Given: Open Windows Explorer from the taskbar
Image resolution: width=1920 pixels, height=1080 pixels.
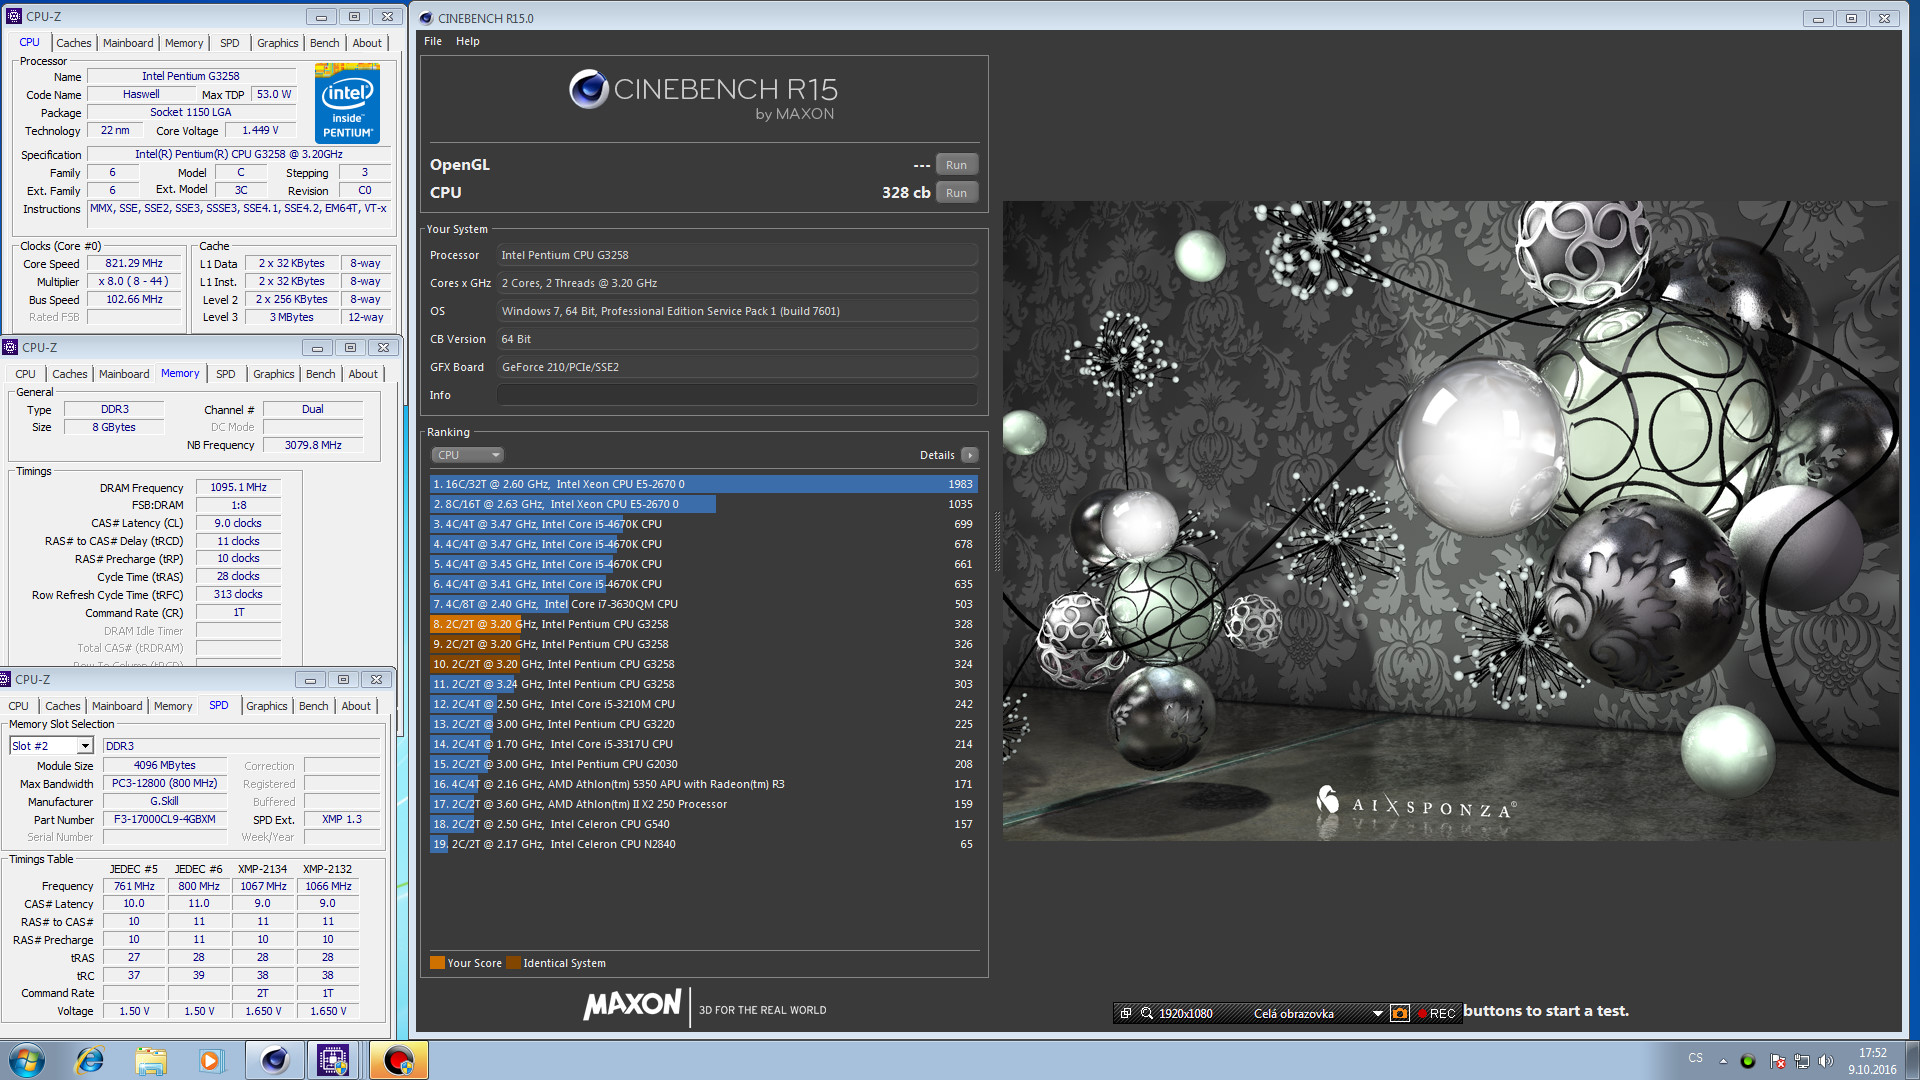Looking at the screenshot, I should click(150, 1060).
